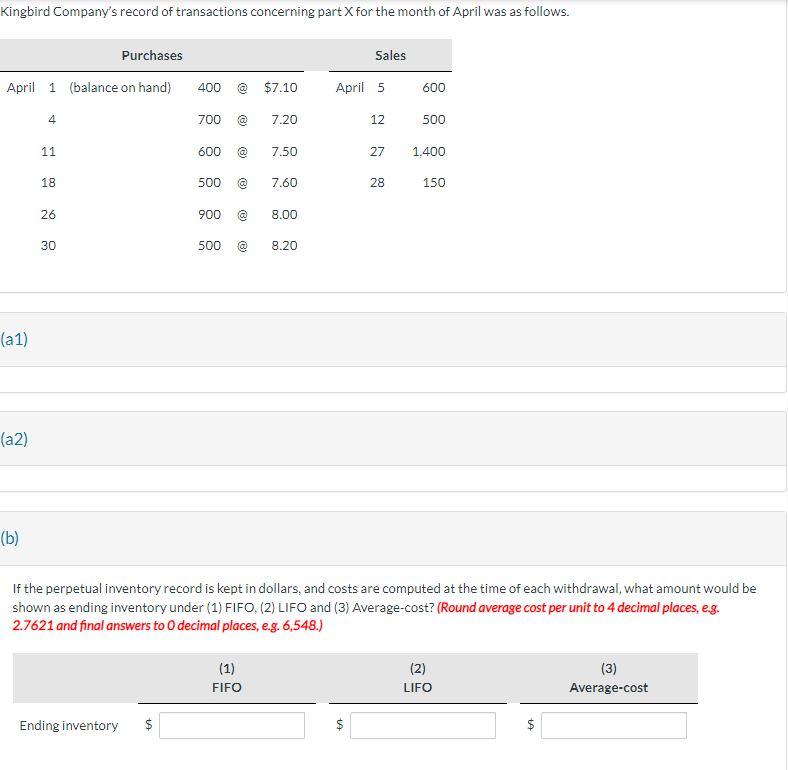Click the 150 units sold on April 28
The width and height of the screenshot is (788, 770).
pyautogui.click(x=434, y=182)
